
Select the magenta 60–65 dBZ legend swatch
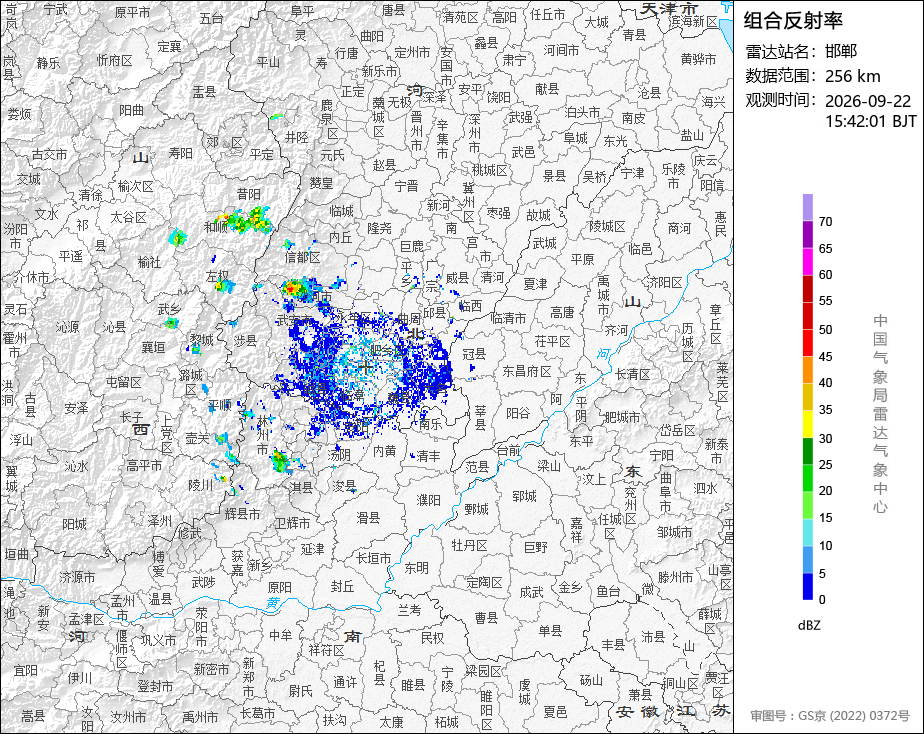coord(807,261)
